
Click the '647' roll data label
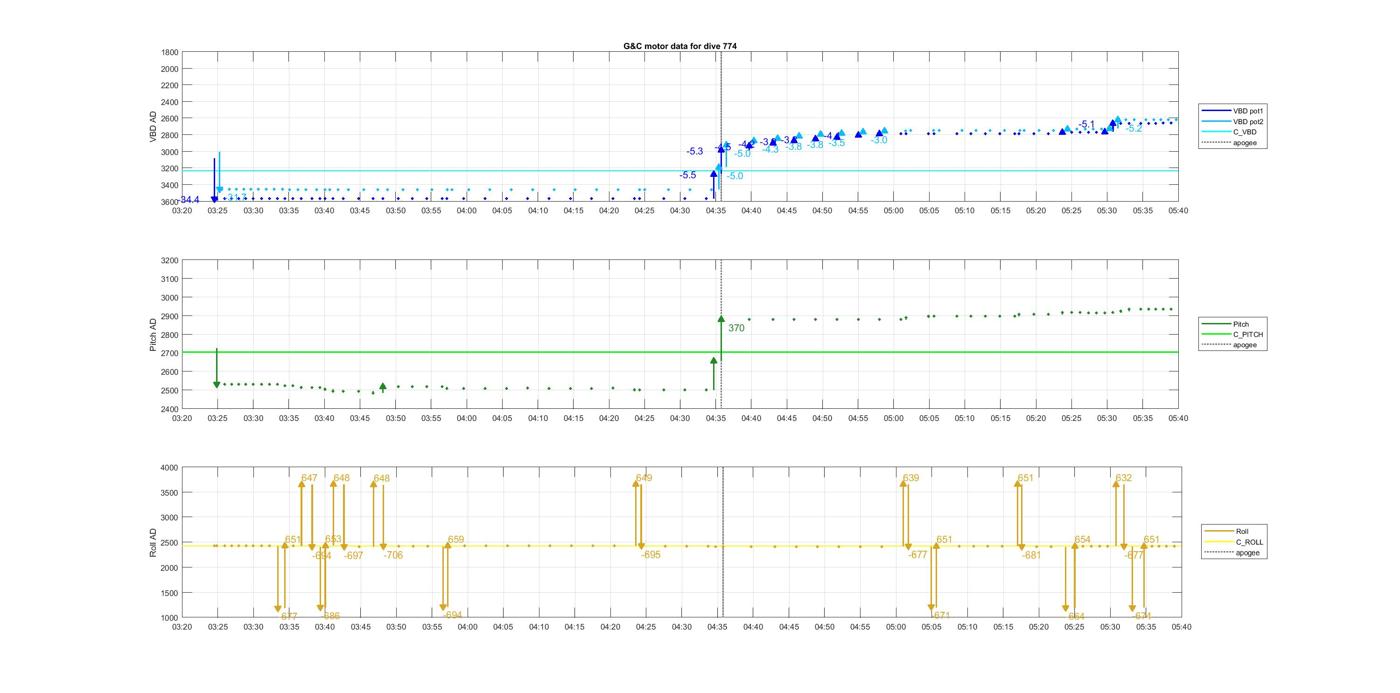(309, 478)
